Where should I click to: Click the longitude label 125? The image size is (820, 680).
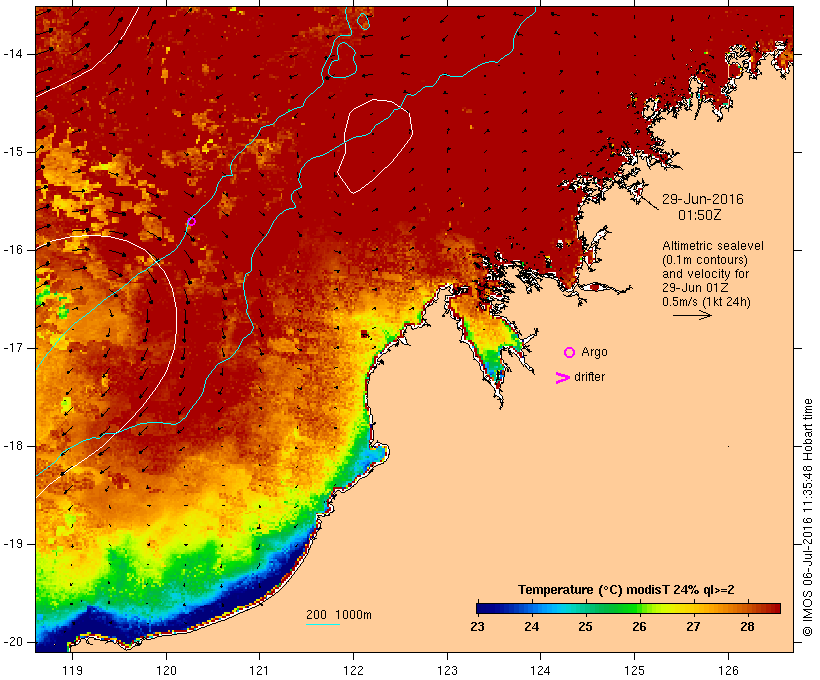[634, 671]
